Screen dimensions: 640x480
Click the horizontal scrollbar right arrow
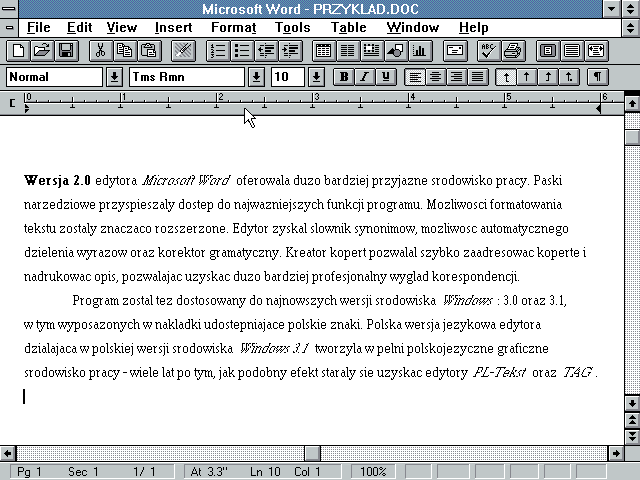point(616,453)
